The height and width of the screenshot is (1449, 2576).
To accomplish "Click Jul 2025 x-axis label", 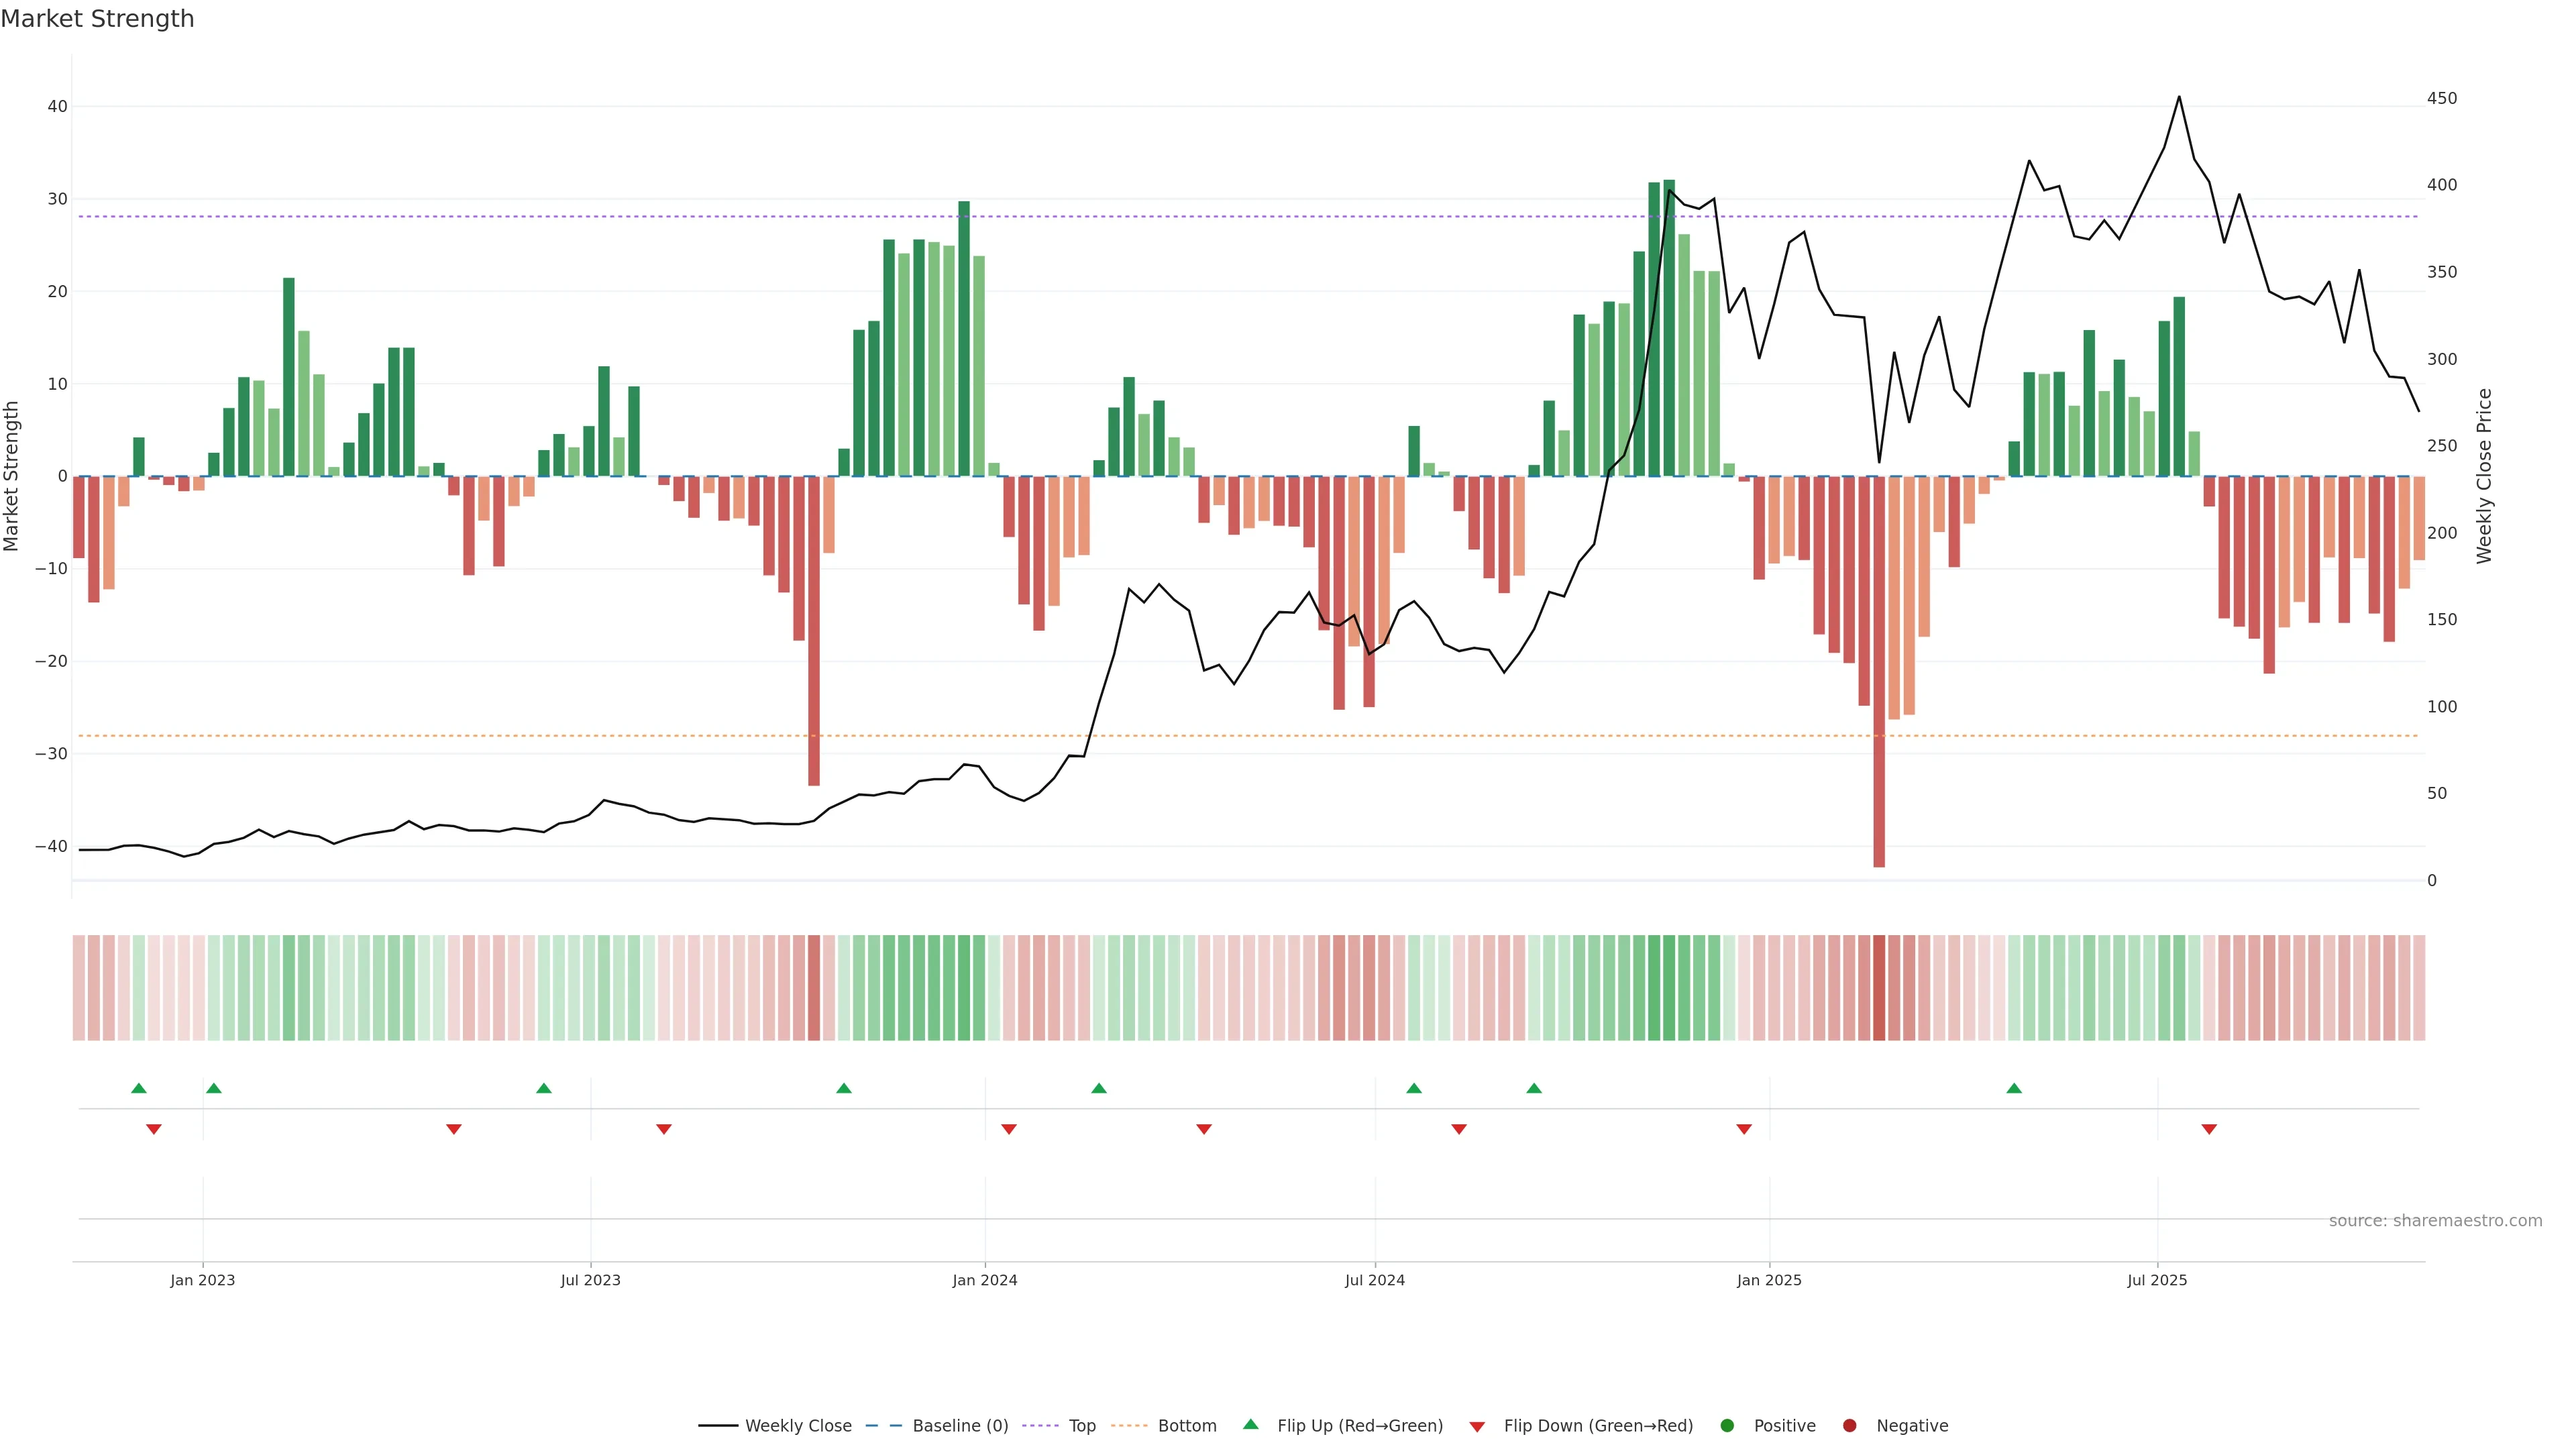I will click(x=2156, y=1280).
